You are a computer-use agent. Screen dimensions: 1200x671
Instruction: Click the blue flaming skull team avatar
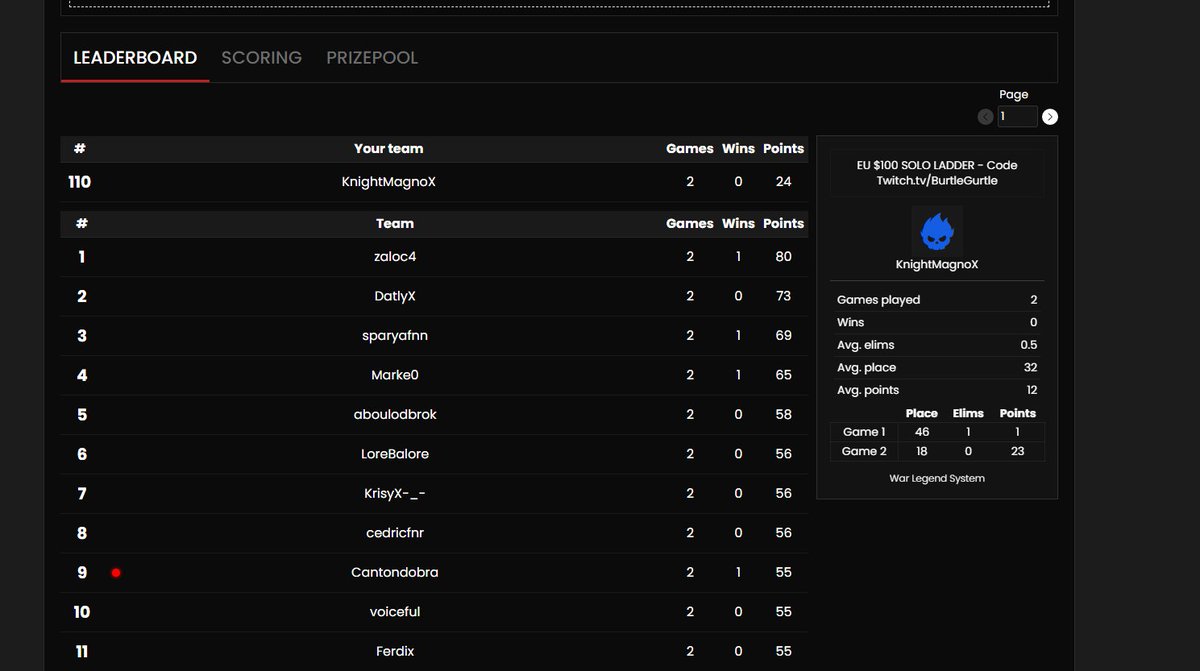[937, 226]
